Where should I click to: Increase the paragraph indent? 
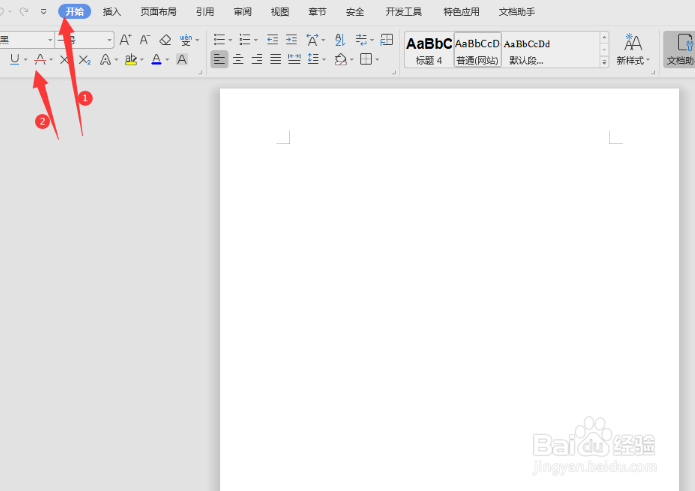point(291,40)
